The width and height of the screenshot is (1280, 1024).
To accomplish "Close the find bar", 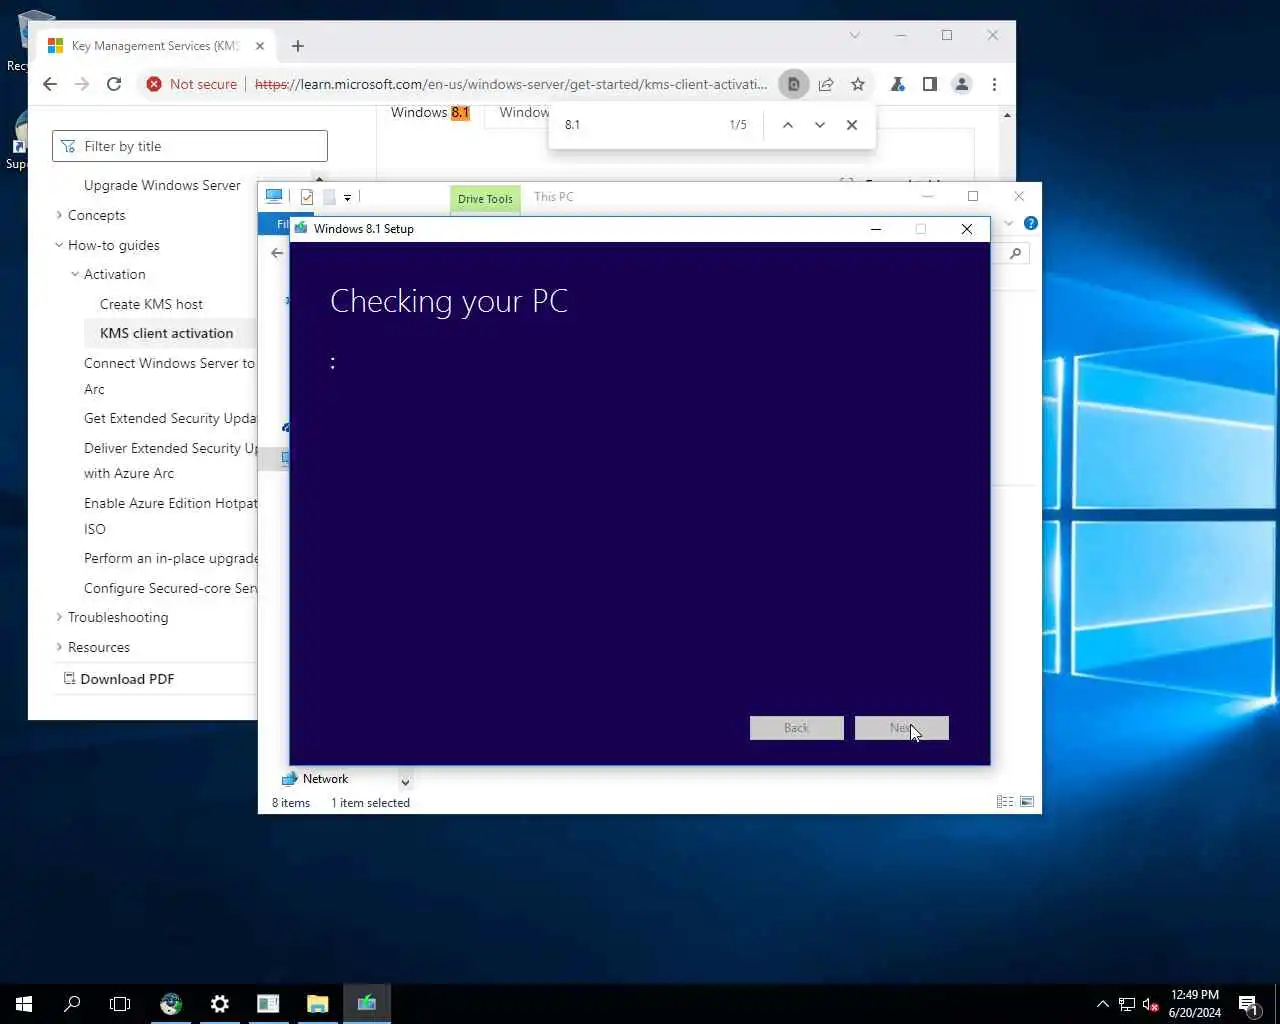I will [852, 125].
